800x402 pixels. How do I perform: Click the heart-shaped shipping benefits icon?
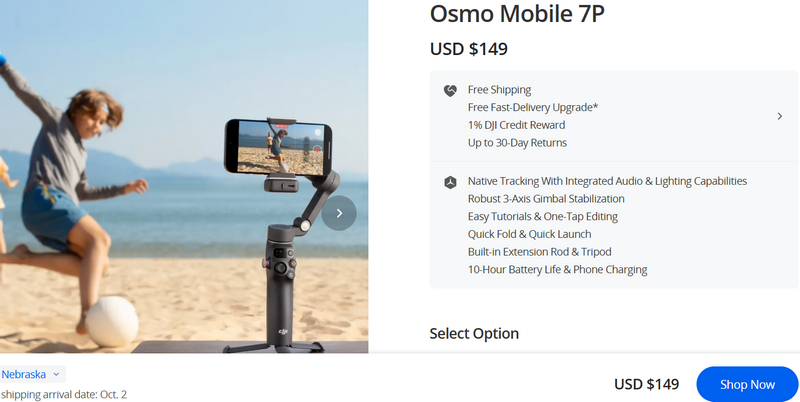click(x=450, y=91)
